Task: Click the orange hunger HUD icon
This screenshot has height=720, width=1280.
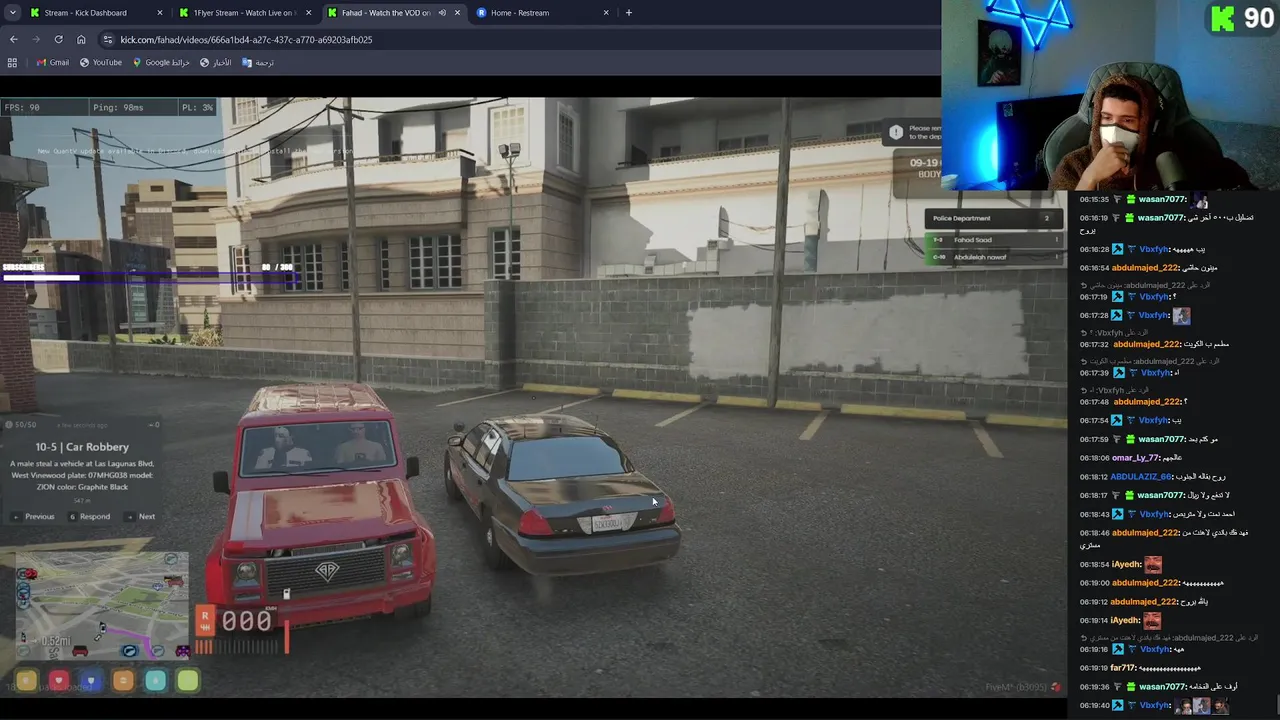Action: click(123, 681)
